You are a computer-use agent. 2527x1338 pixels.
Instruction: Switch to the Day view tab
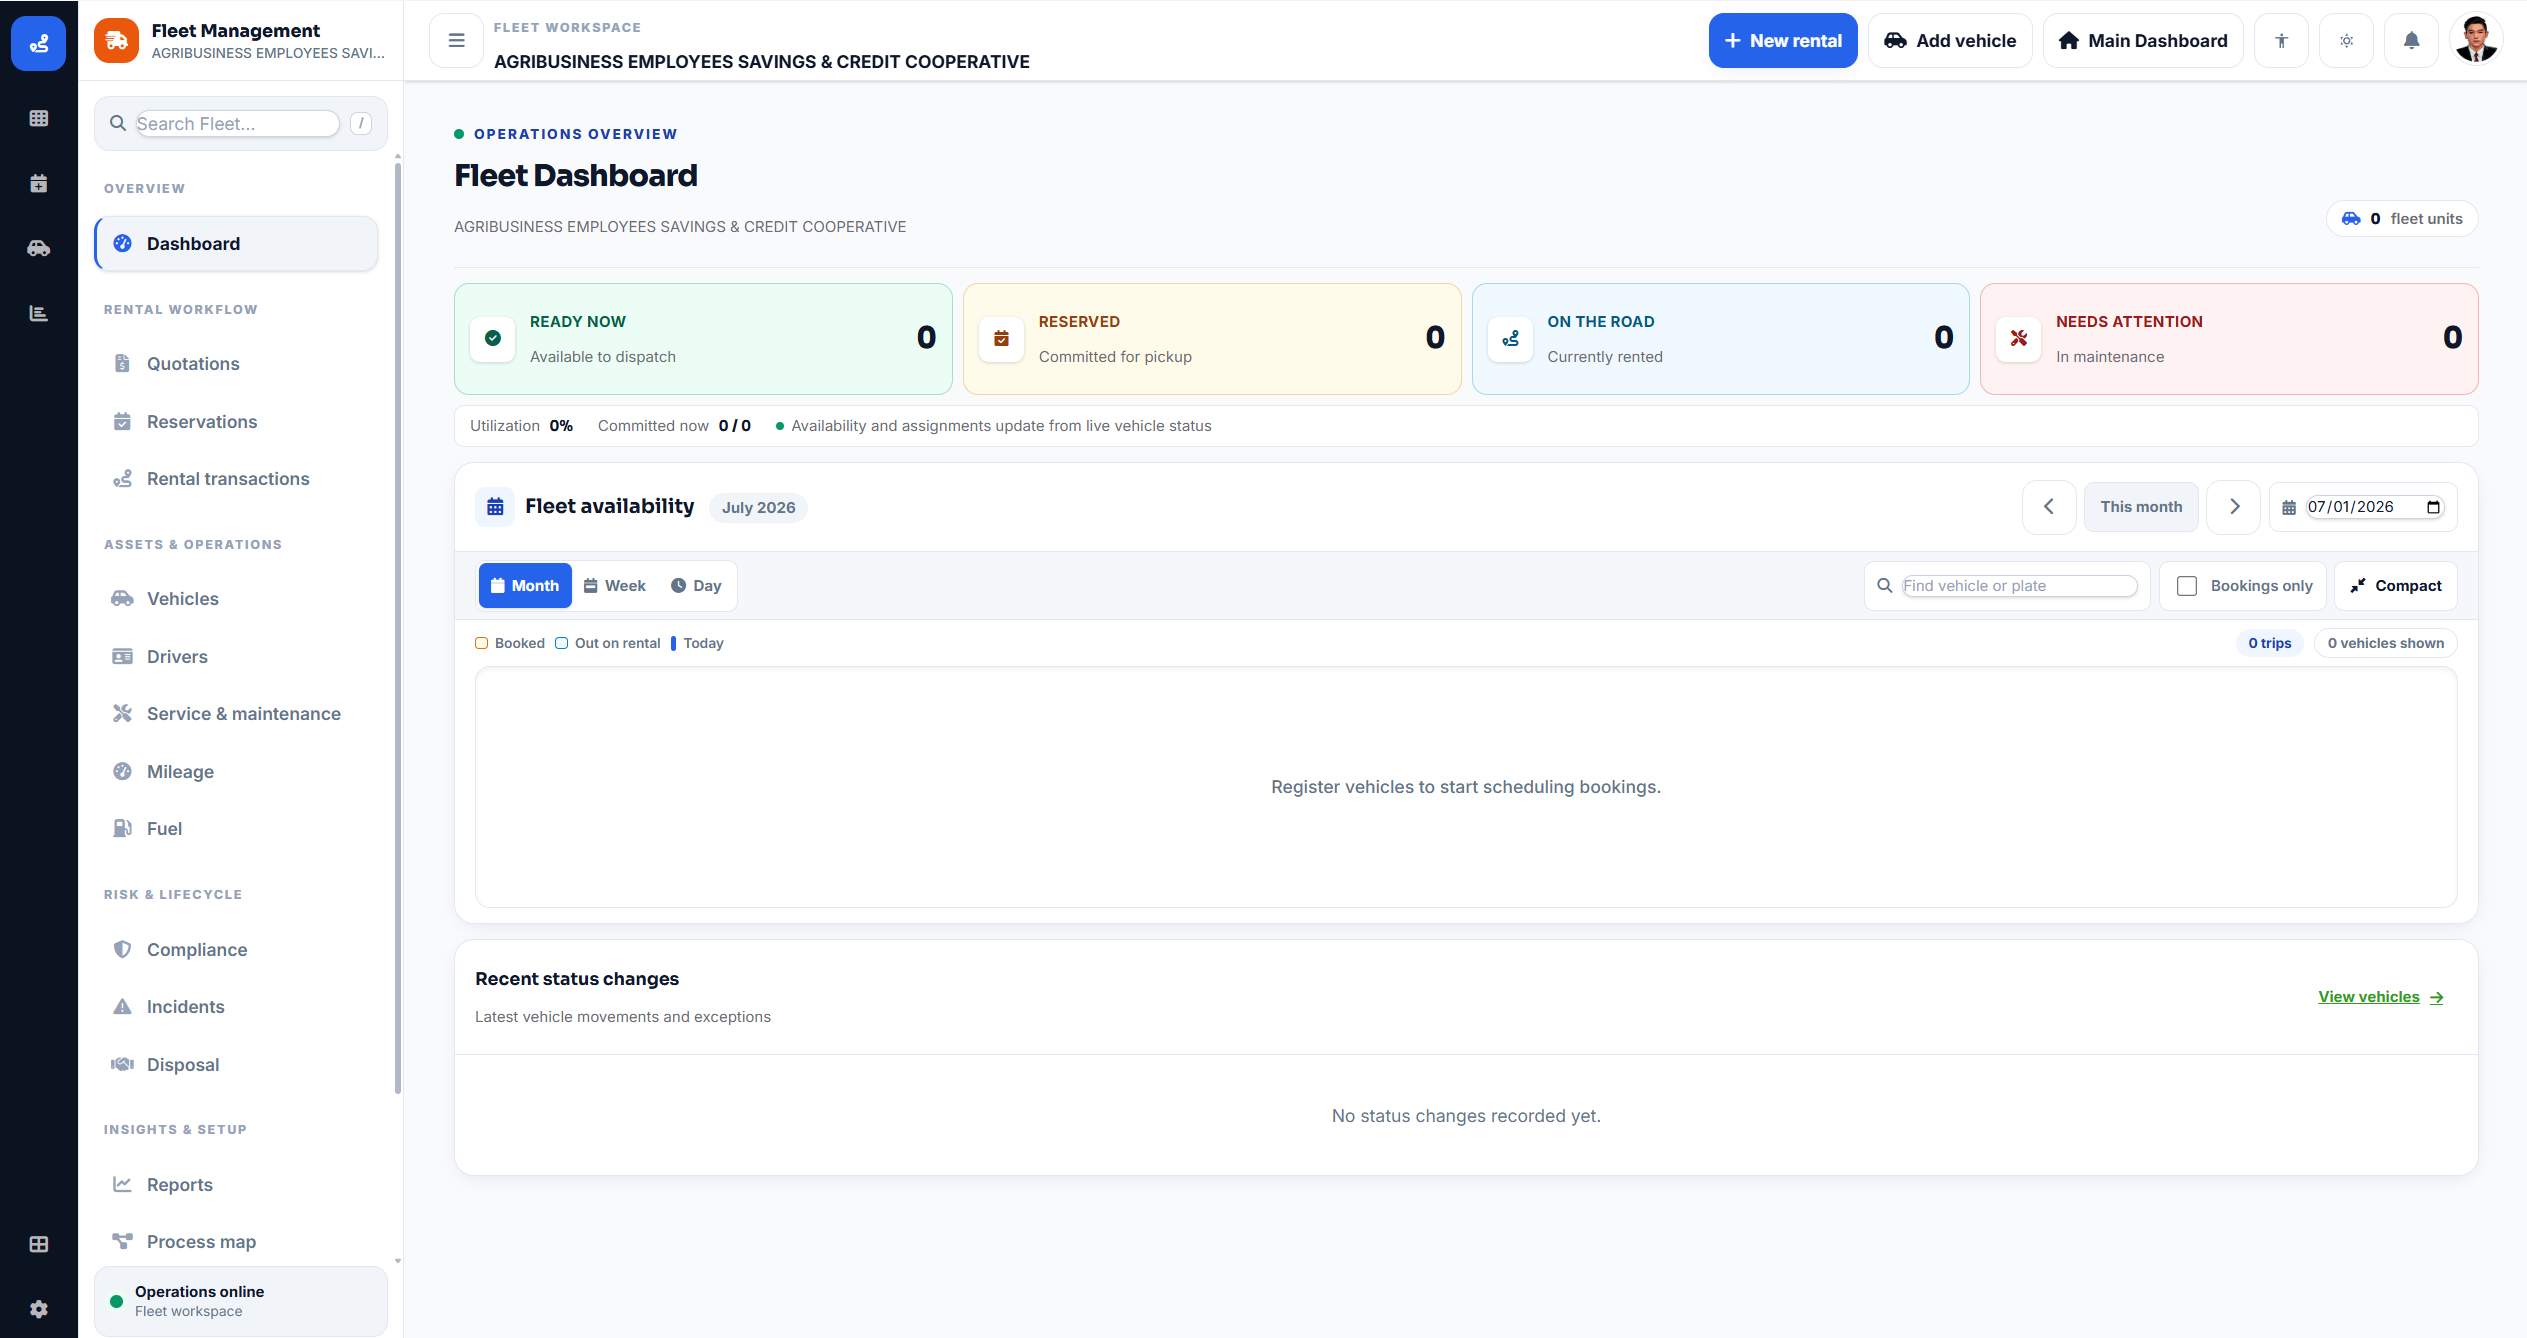(x=696, y=586)
